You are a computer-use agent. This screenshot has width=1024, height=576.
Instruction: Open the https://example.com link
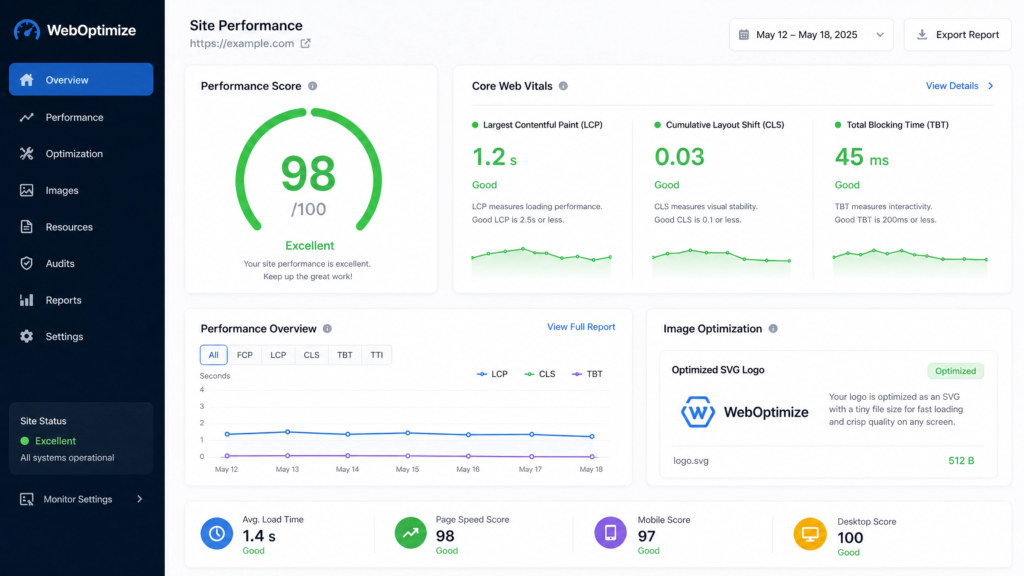[x=242, y=43]
